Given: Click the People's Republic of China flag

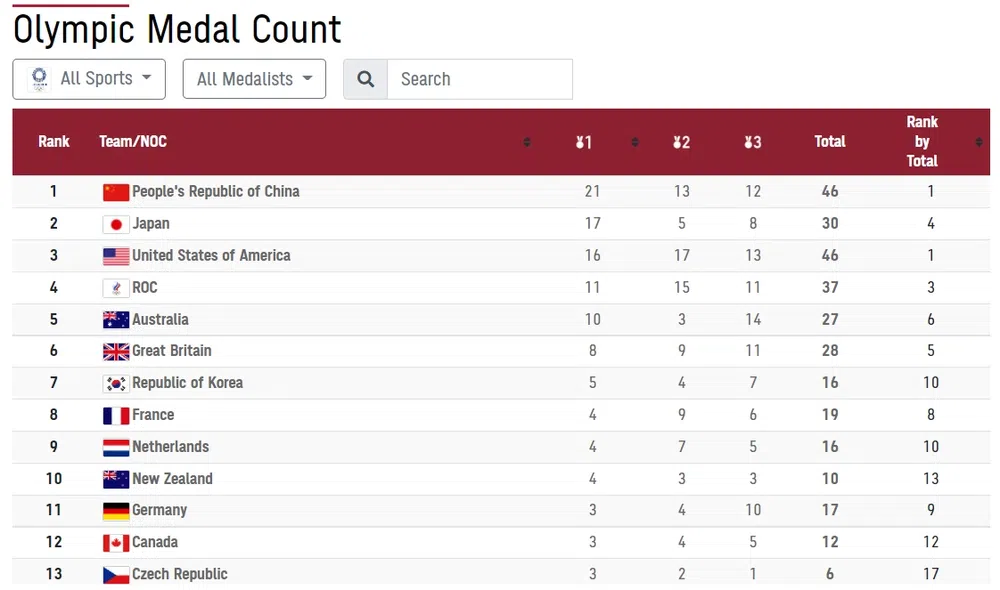Looking at the screenshot, I should pyautogui.click(x=116, y=192).
